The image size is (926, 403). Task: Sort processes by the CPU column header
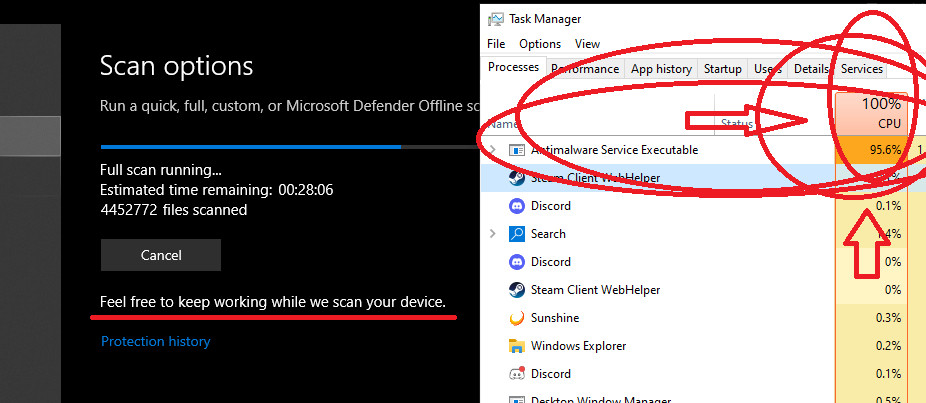872,112
